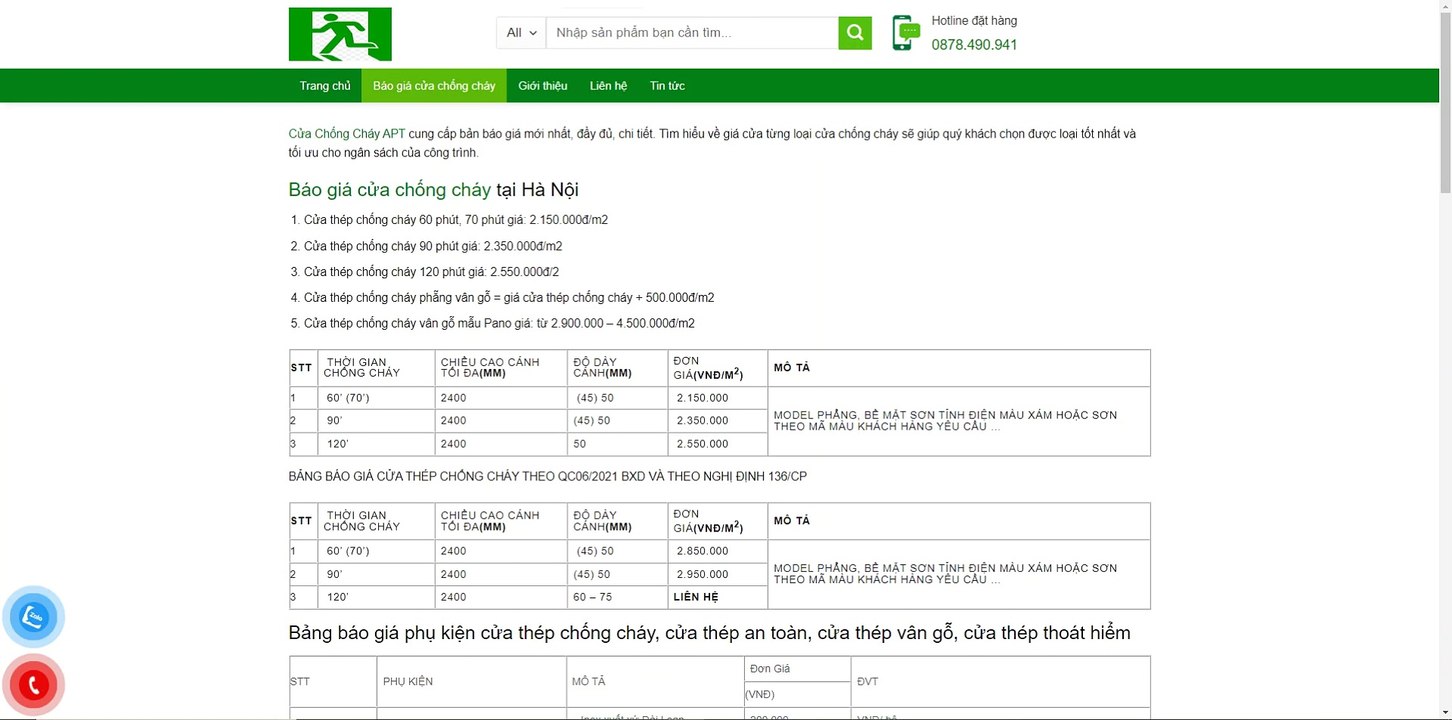1452x720 pixels.
Task: Open the blue Zalo chat floating button
Action: click(x=34, y=617)
